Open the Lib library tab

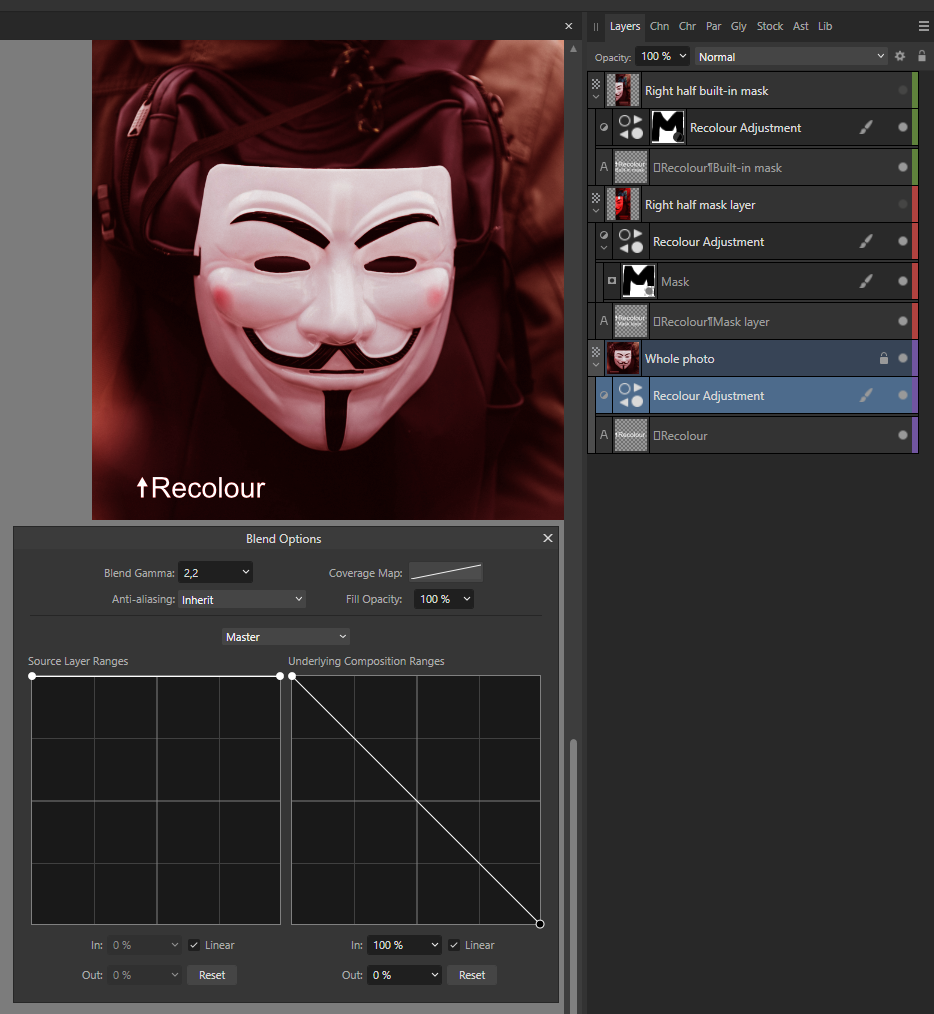pyautogui.click(x=825, y=27)
